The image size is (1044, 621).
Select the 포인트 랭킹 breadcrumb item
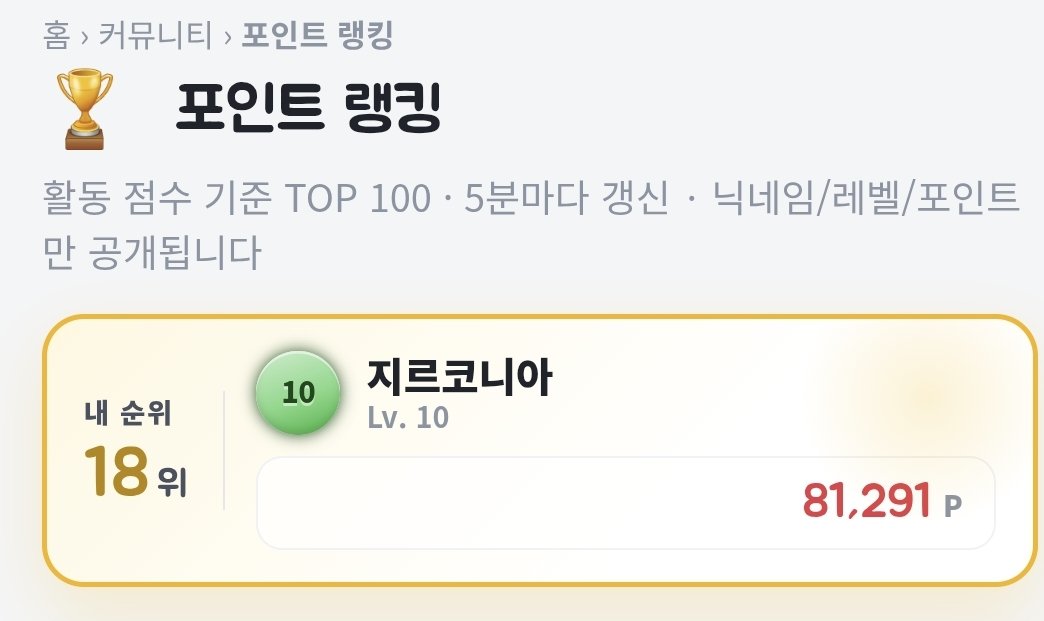pos(317,35)
